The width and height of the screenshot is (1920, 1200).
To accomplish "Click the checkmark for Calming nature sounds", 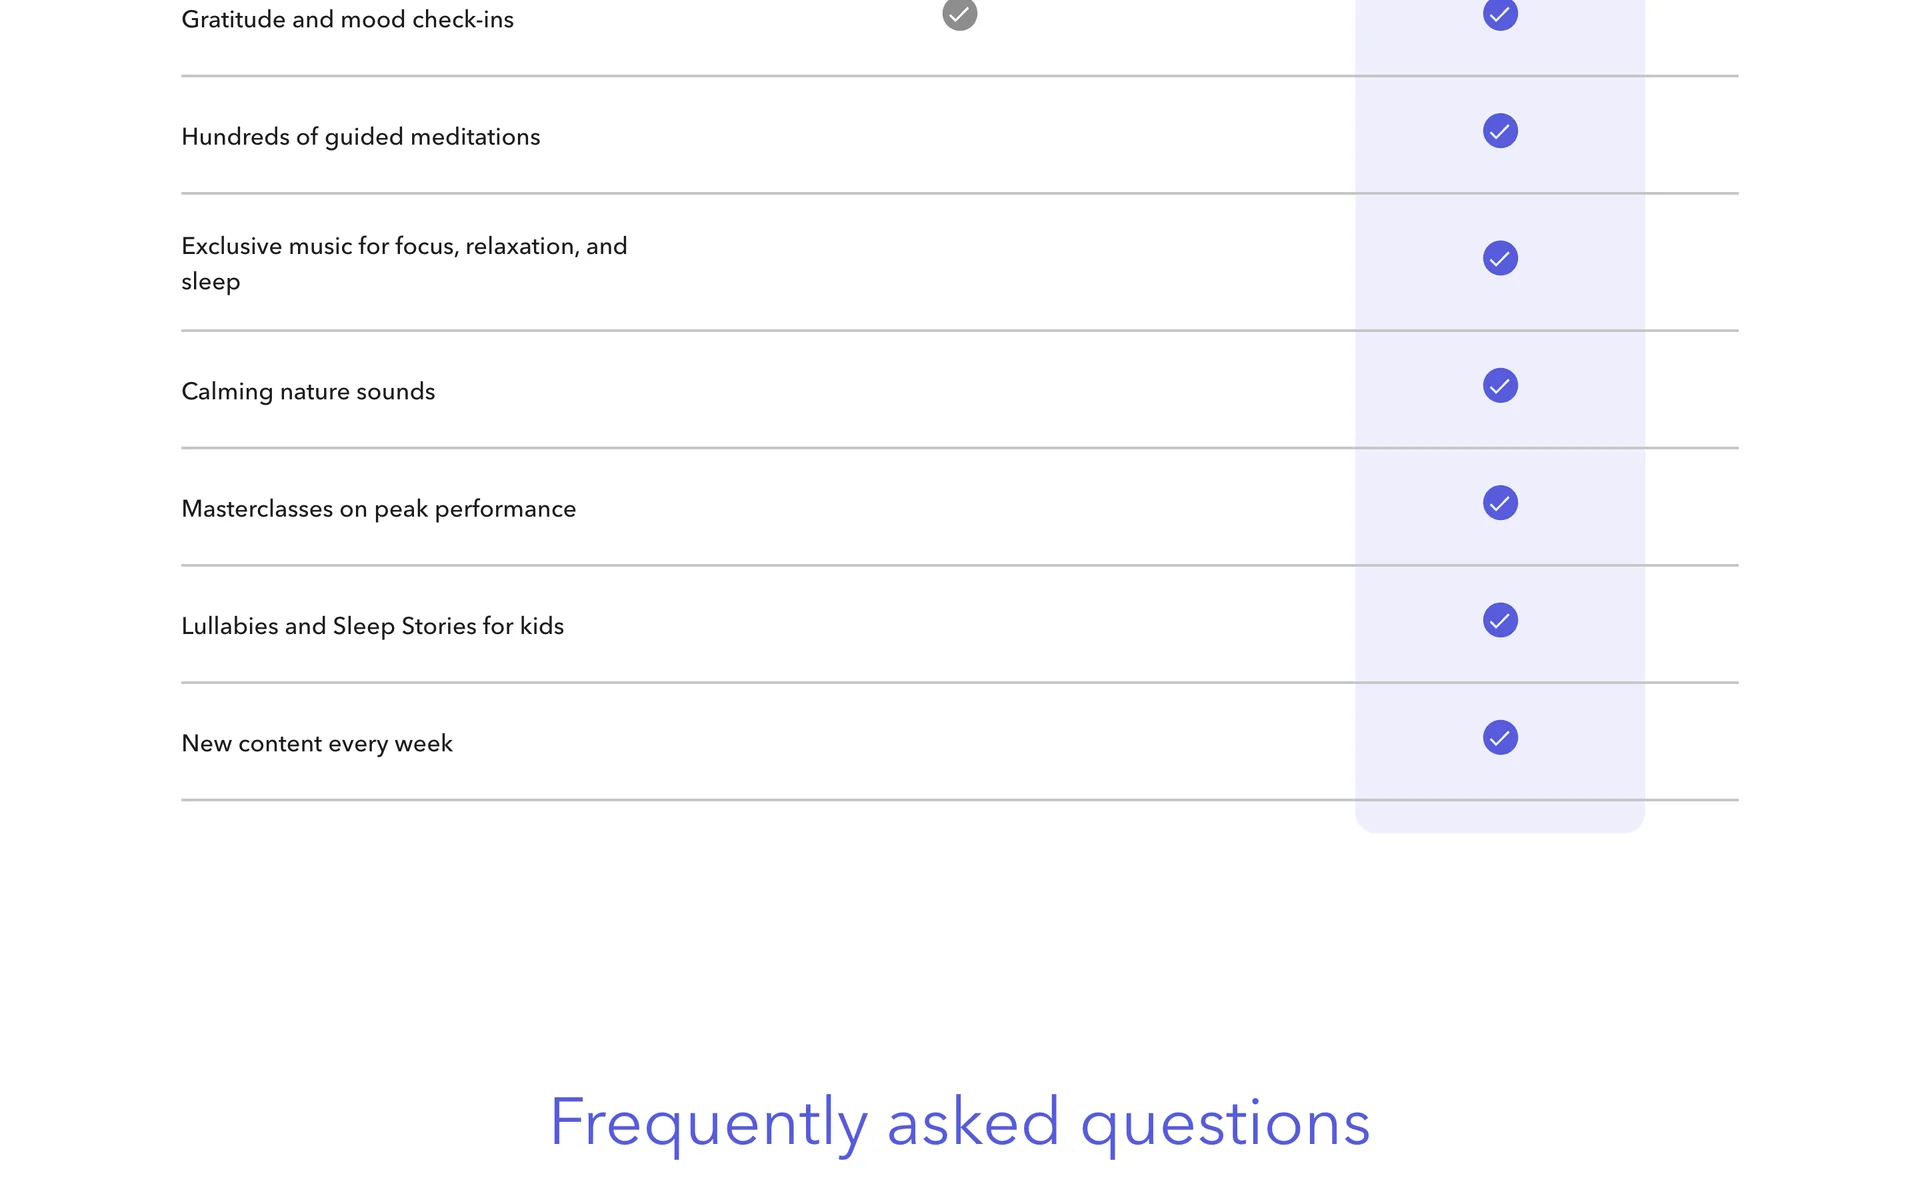I will pos(1500,386).
